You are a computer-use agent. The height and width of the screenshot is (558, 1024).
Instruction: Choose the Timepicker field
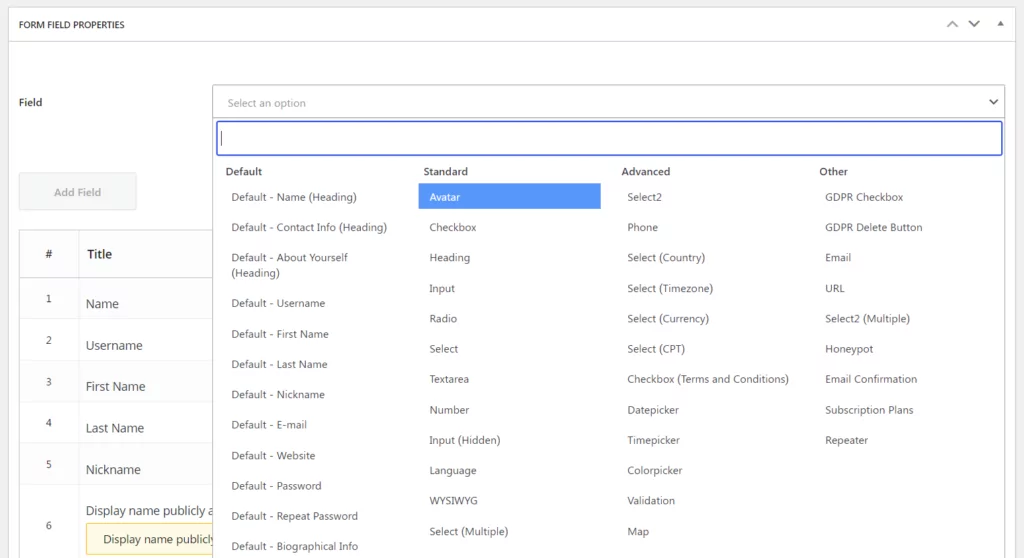[653, 440]
